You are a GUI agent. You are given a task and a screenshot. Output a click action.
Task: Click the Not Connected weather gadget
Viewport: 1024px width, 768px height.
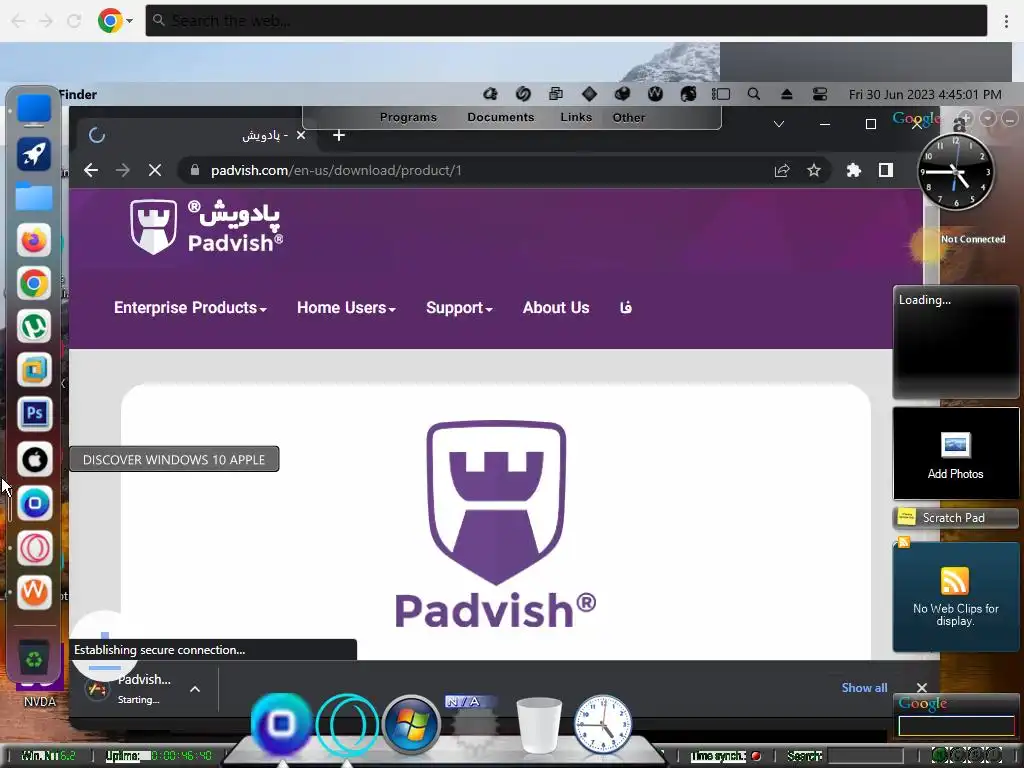pyautogui.click(x=957, y=246)
